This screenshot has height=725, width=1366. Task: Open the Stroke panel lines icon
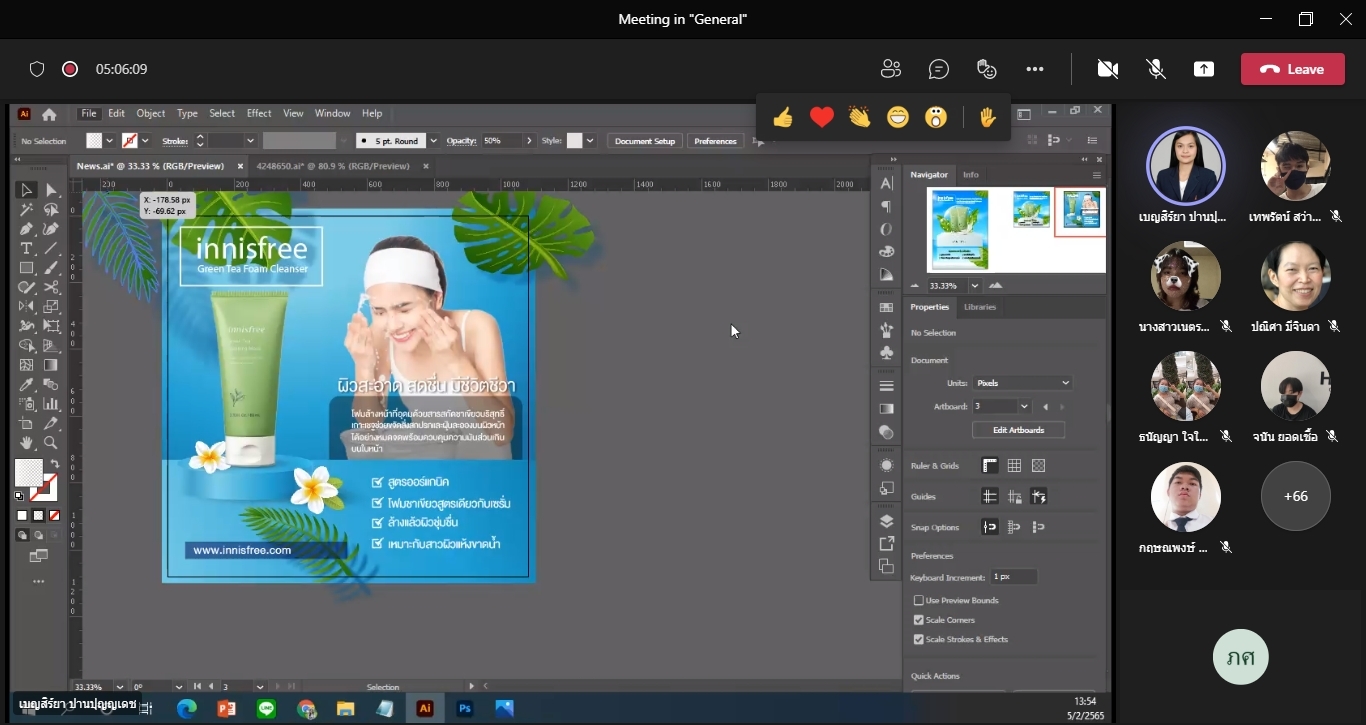[x=886, y=385]
